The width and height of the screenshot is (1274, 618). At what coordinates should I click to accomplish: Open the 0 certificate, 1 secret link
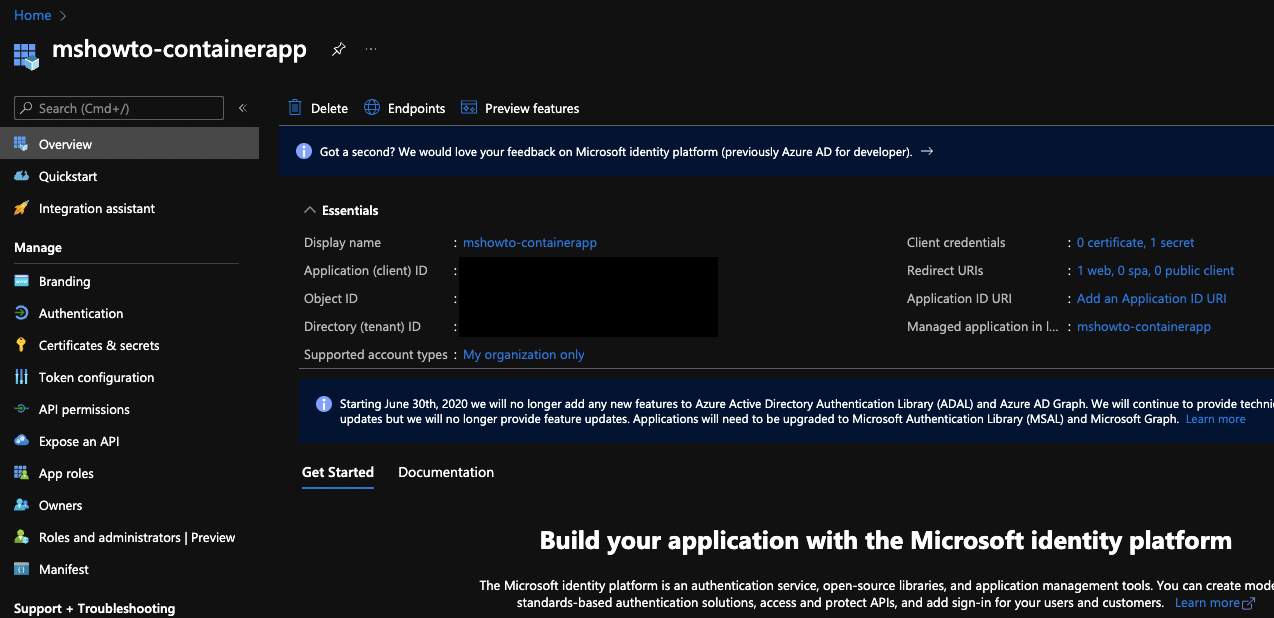1135,242
